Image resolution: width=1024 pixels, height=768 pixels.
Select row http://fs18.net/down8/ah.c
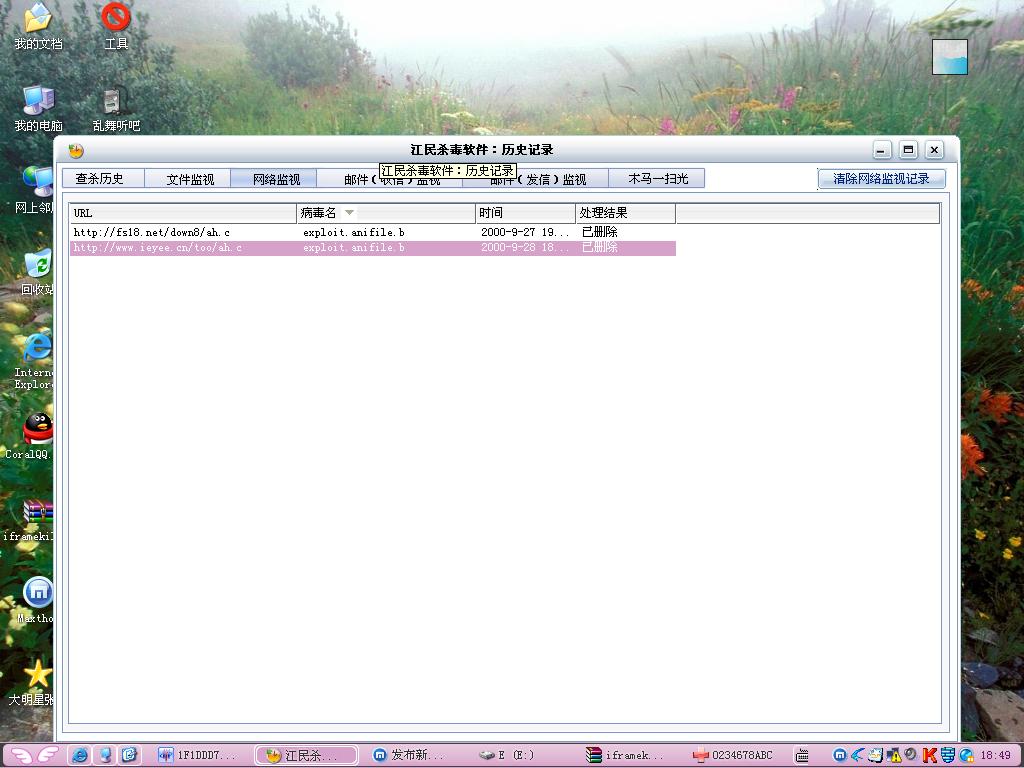373,232
